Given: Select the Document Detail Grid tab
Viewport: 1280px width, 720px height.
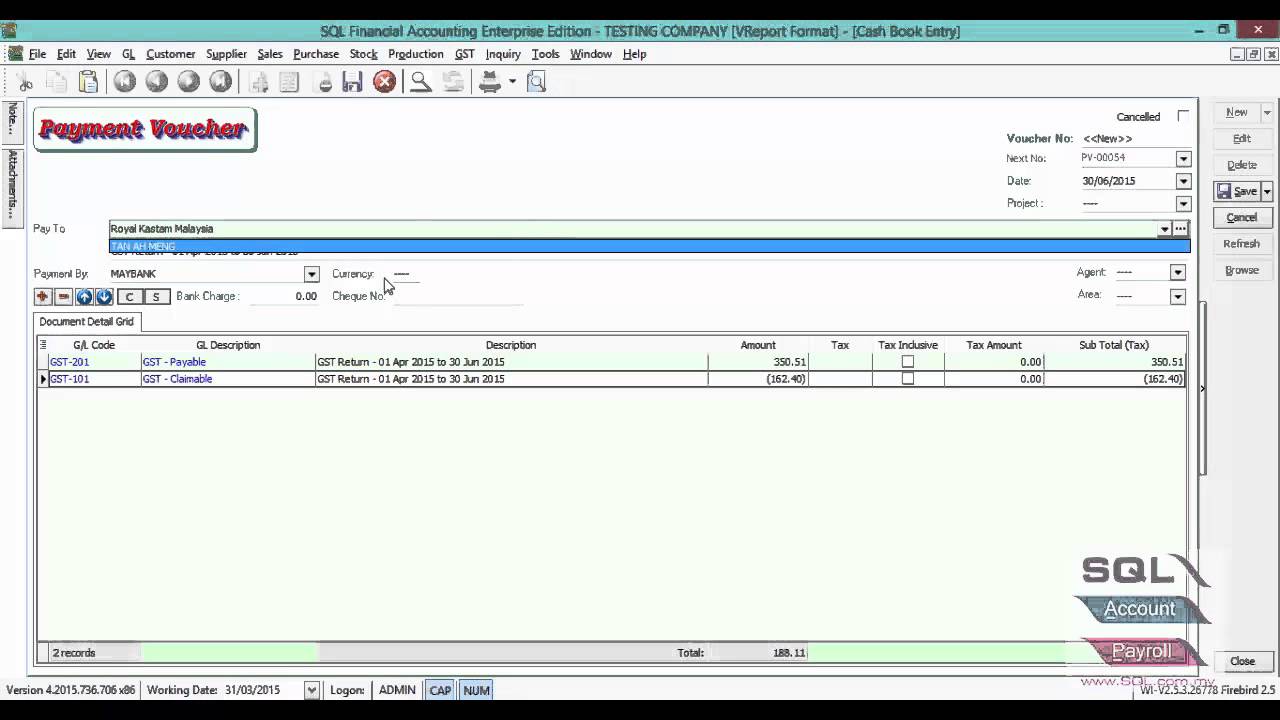Looking at the screenshot, I should point(86,322).
